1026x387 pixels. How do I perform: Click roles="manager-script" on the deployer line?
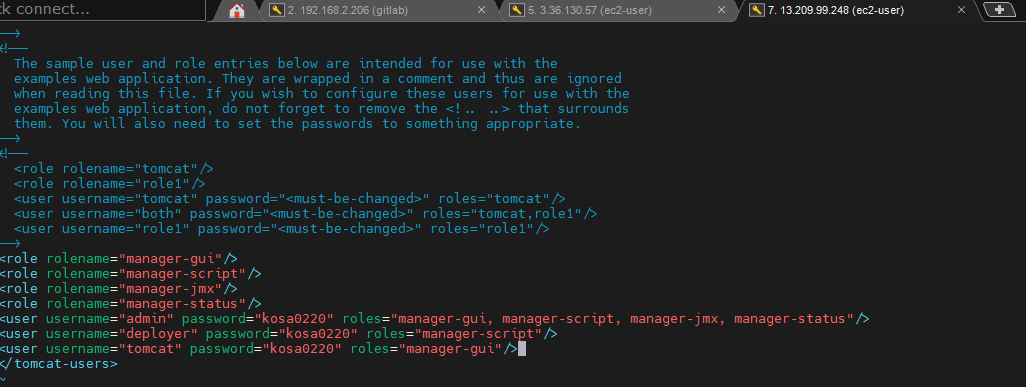click(x=454, y=334)
